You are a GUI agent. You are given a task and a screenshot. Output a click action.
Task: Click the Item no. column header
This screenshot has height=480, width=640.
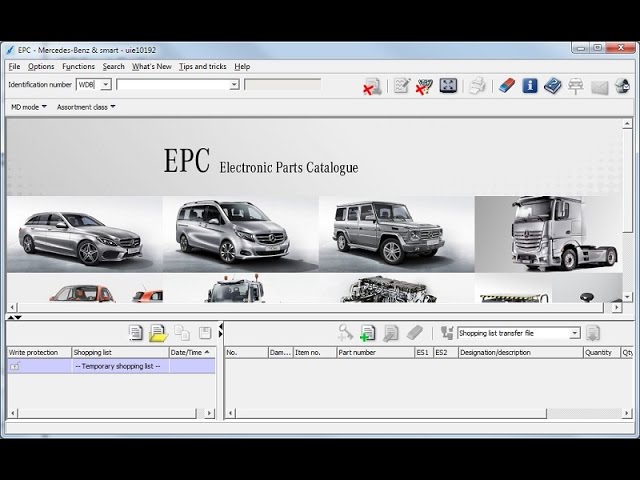pos(314,352)
